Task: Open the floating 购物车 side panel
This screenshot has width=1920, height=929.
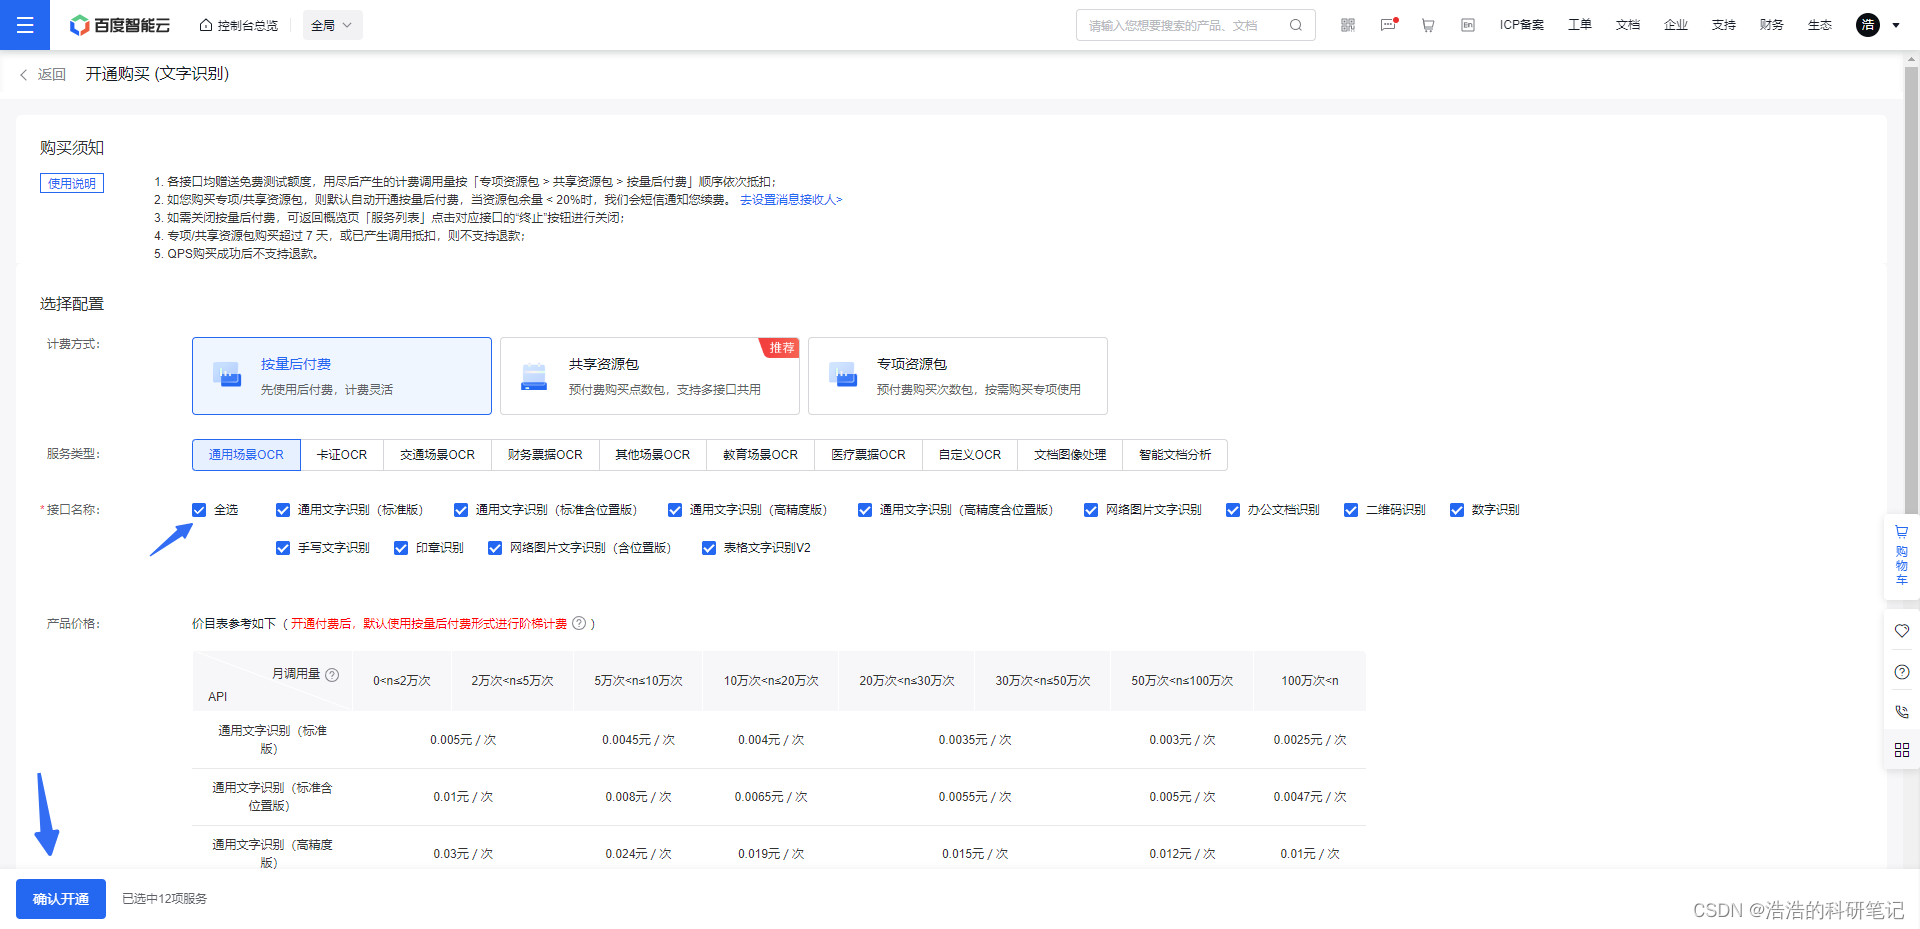Action: (1902, 556)
